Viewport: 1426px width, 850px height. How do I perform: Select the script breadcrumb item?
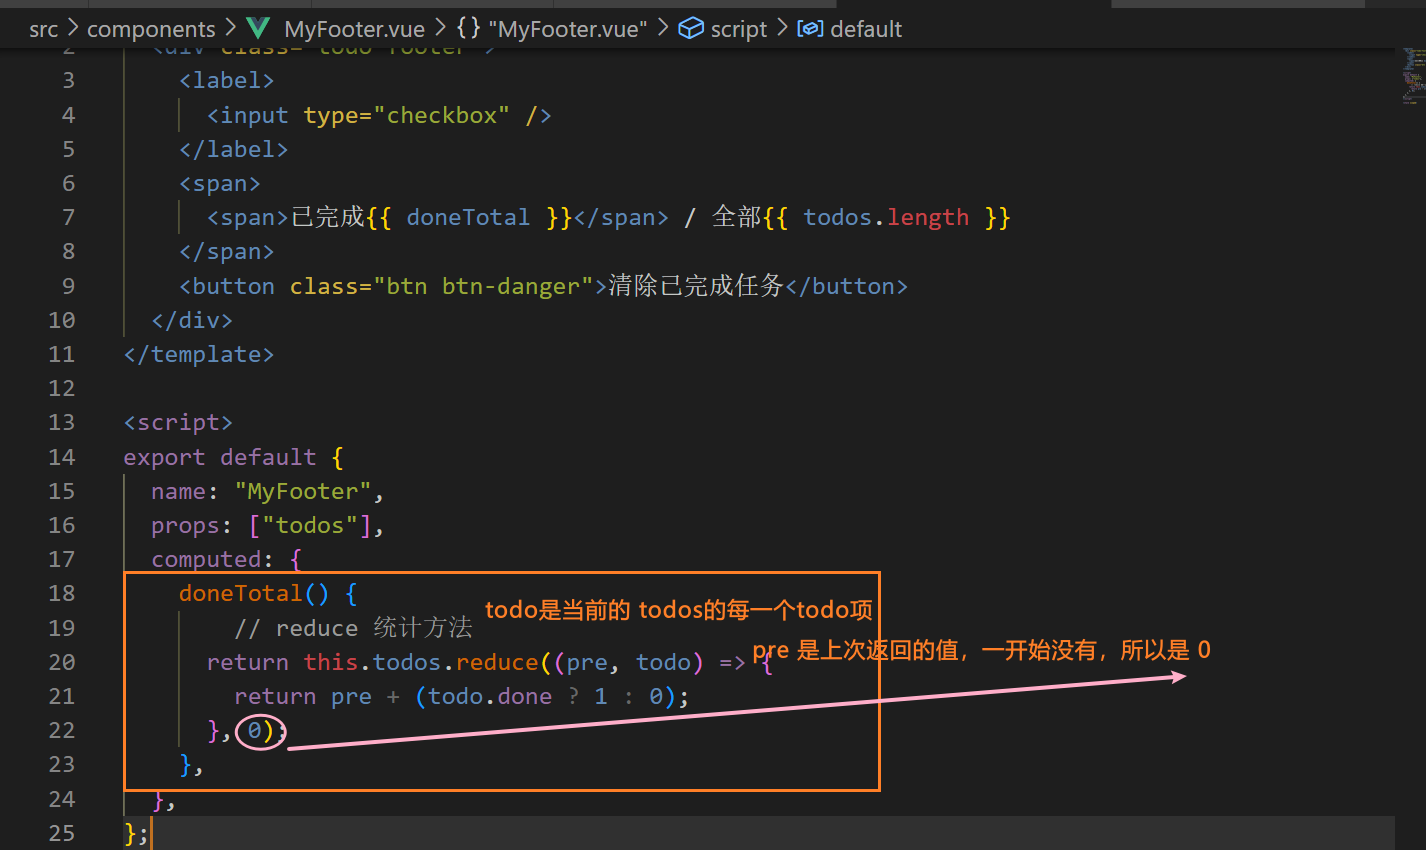[739, 30]
